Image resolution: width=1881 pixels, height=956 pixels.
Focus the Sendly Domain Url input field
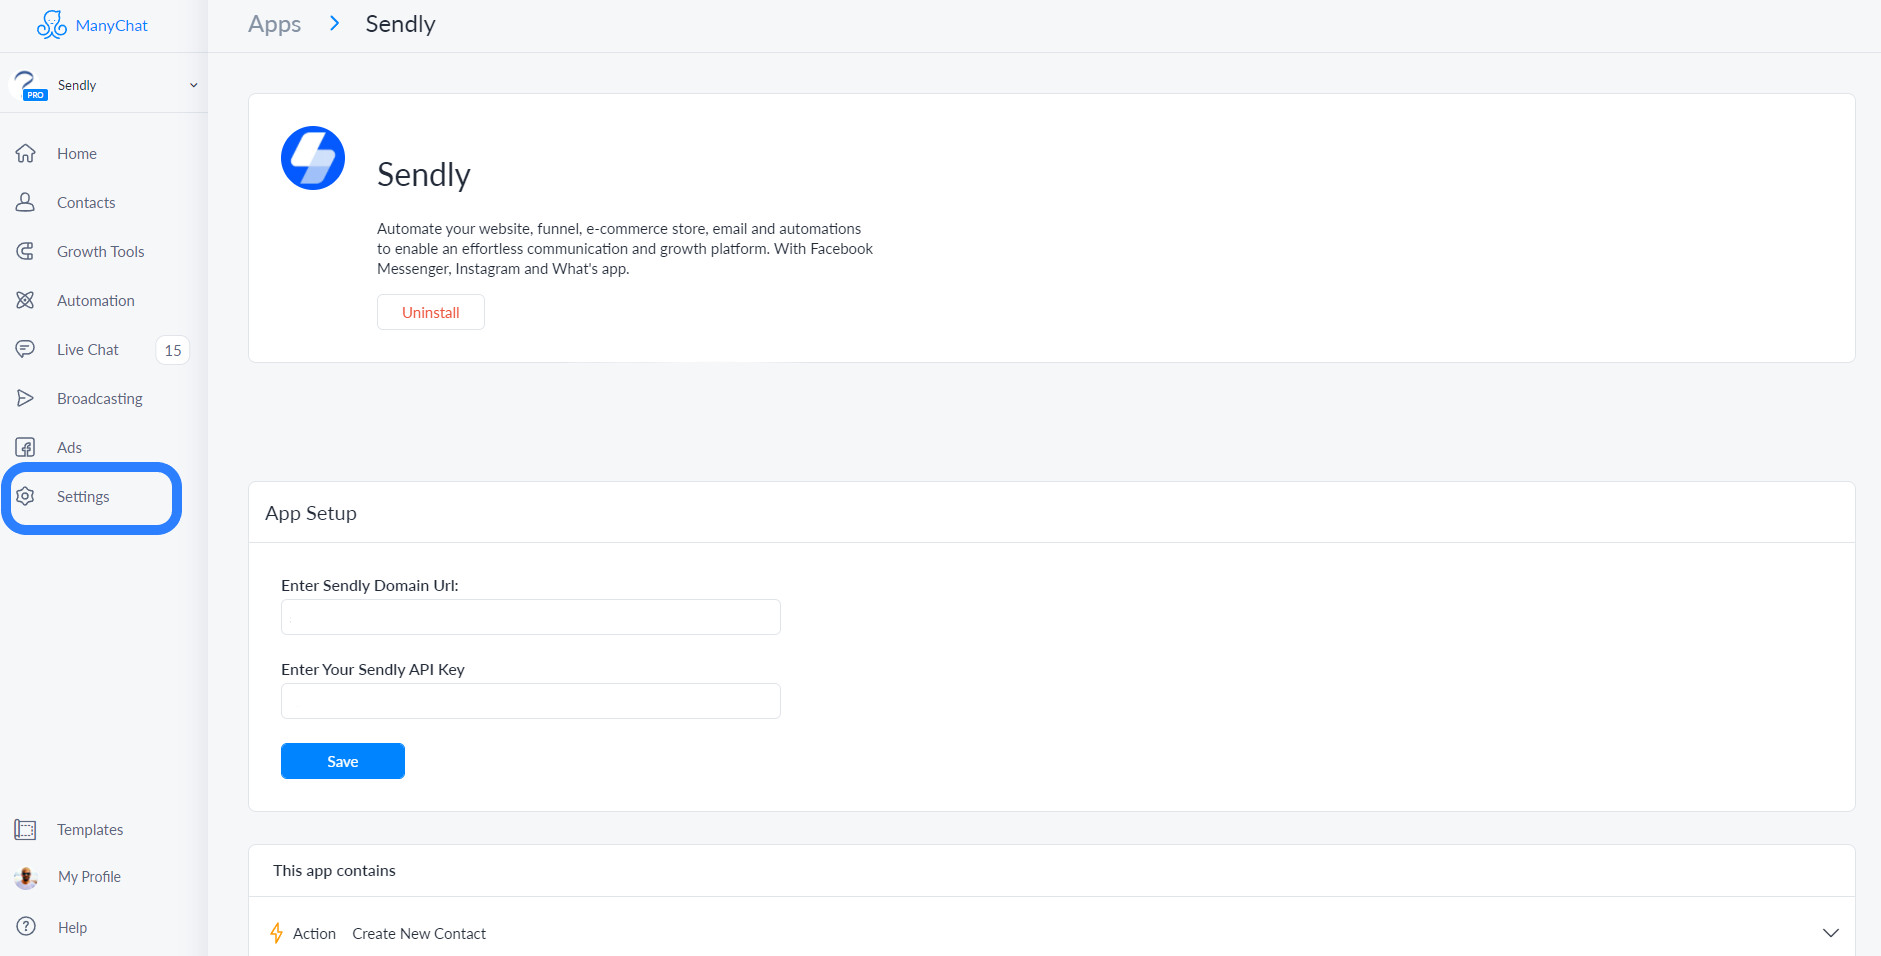tap(531, 617)
